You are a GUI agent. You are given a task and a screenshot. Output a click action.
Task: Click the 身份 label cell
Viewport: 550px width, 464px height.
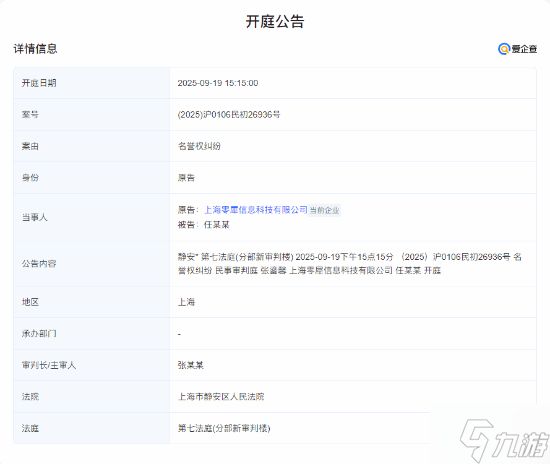[x=92, y=177]
